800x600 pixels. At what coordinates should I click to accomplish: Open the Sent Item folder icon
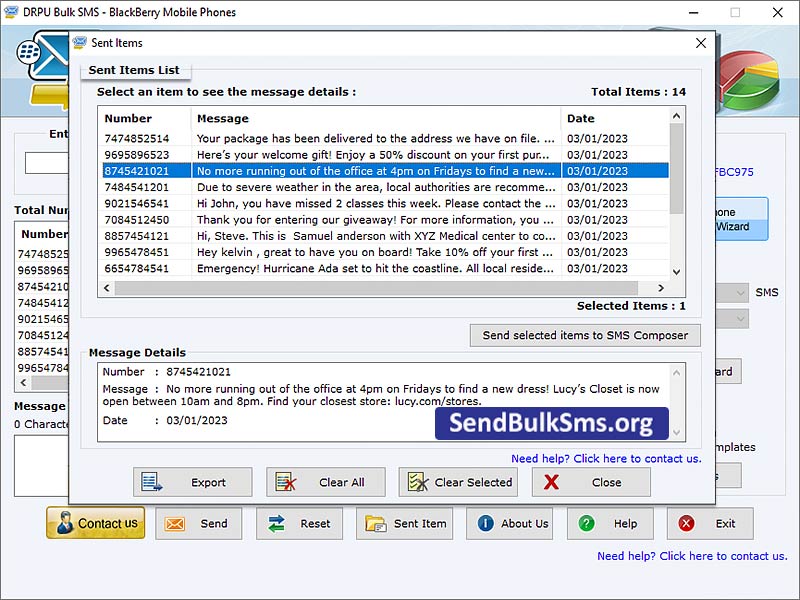[376, 523]
